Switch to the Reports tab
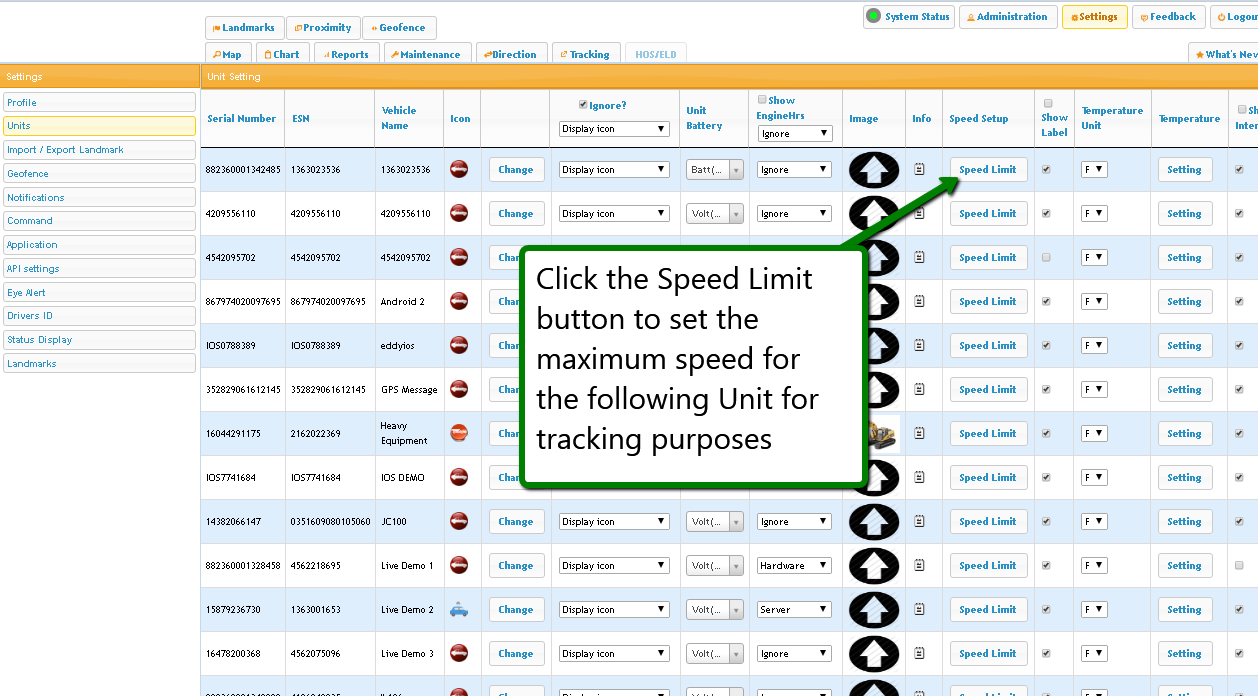The height and width of the screenshot is (696, 1258). point(345,55)
